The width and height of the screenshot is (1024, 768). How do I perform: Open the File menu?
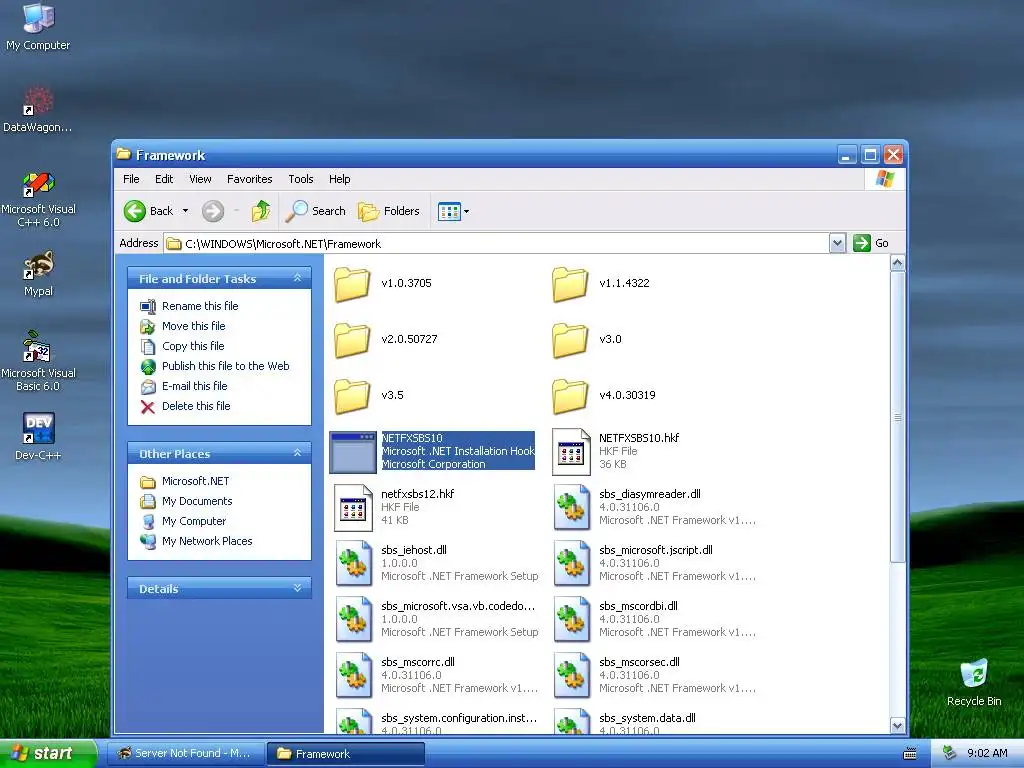click(131, 179)
